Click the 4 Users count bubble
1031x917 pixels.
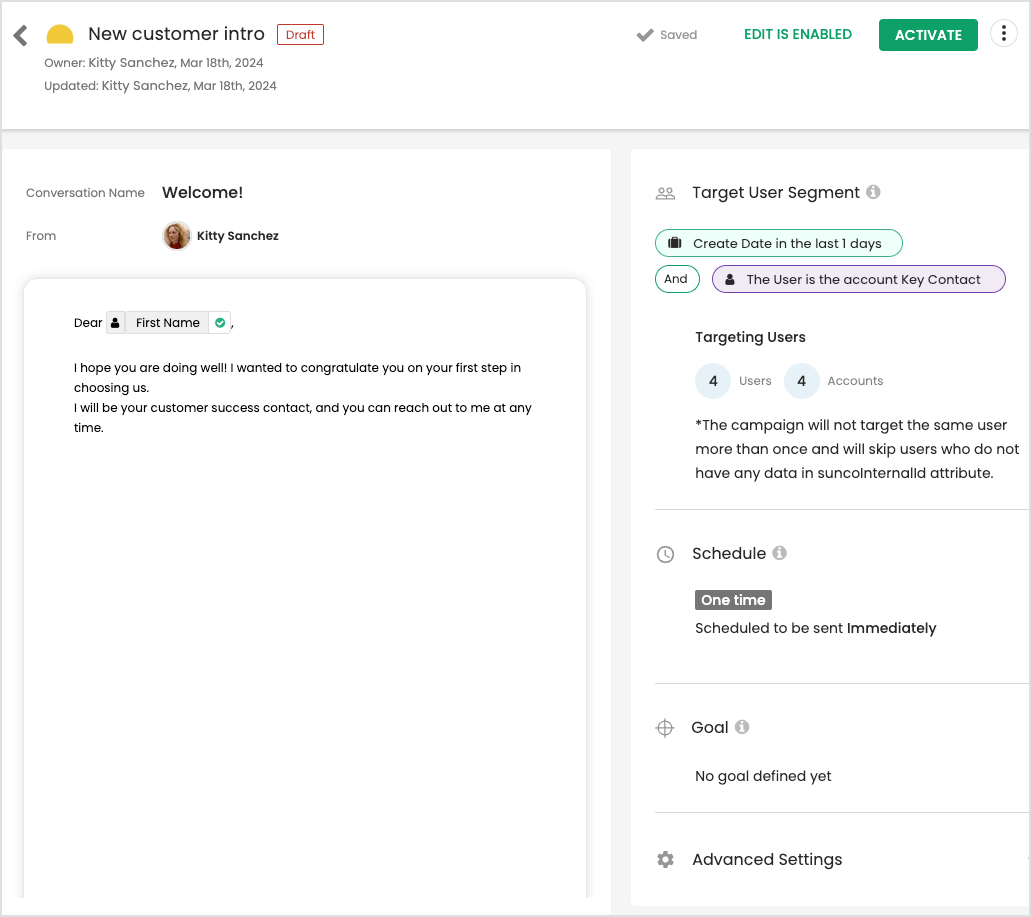point(713,381)
